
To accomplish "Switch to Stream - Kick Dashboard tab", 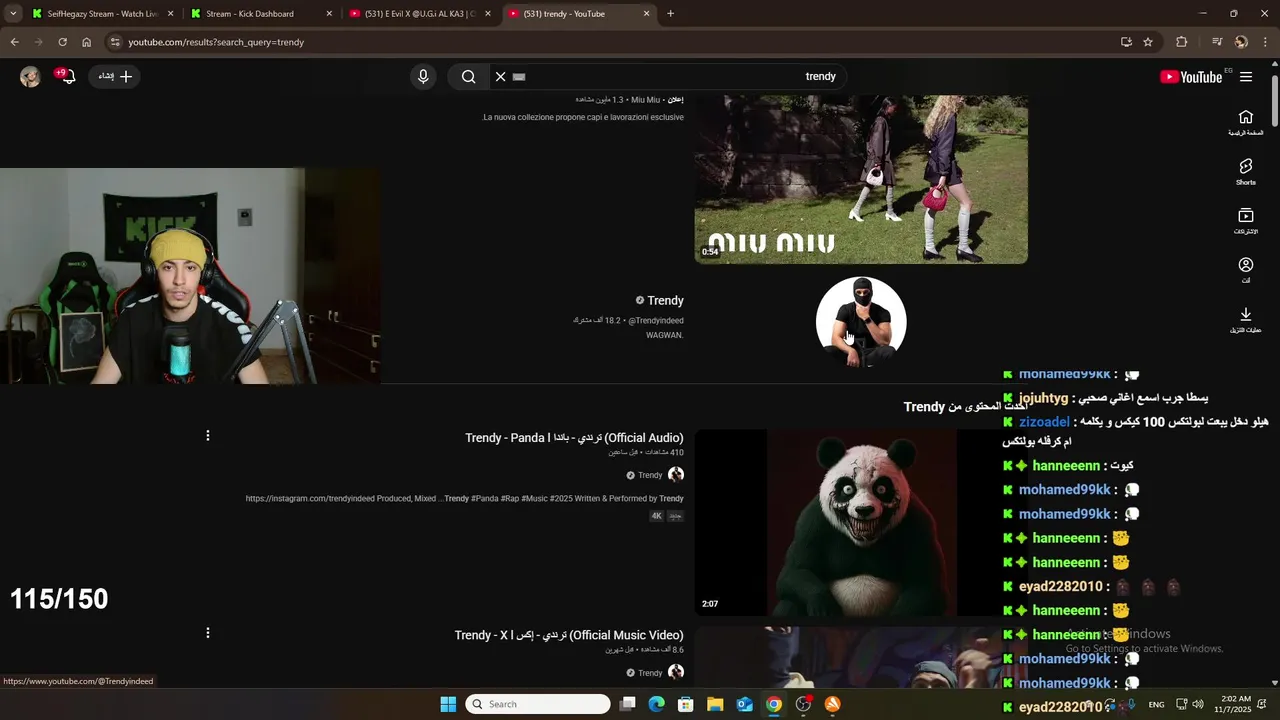I will (260, 14).
